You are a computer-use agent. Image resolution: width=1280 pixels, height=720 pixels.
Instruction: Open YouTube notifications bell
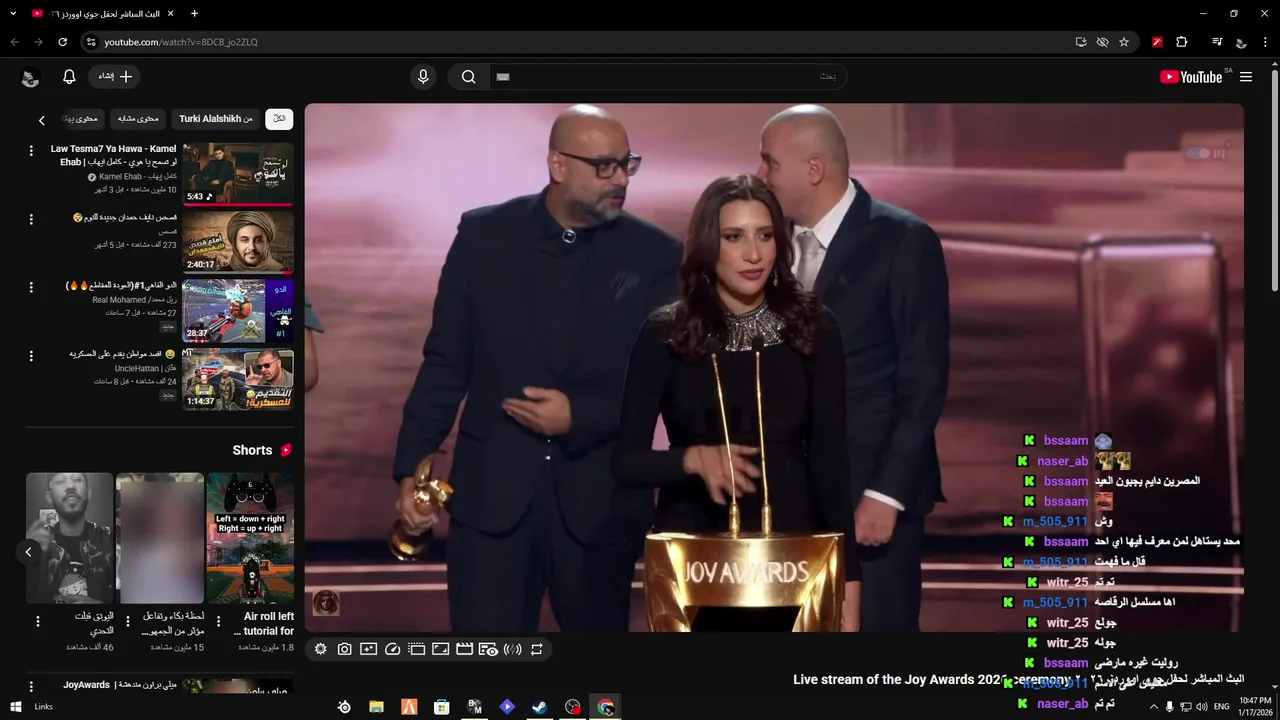[x=69, y=77]
